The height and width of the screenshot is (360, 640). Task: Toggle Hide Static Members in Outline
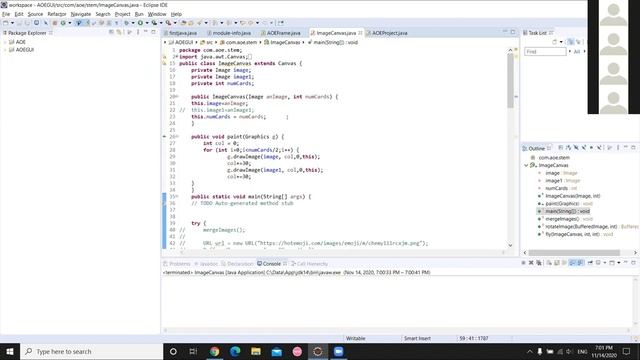[x=584, y=148]
